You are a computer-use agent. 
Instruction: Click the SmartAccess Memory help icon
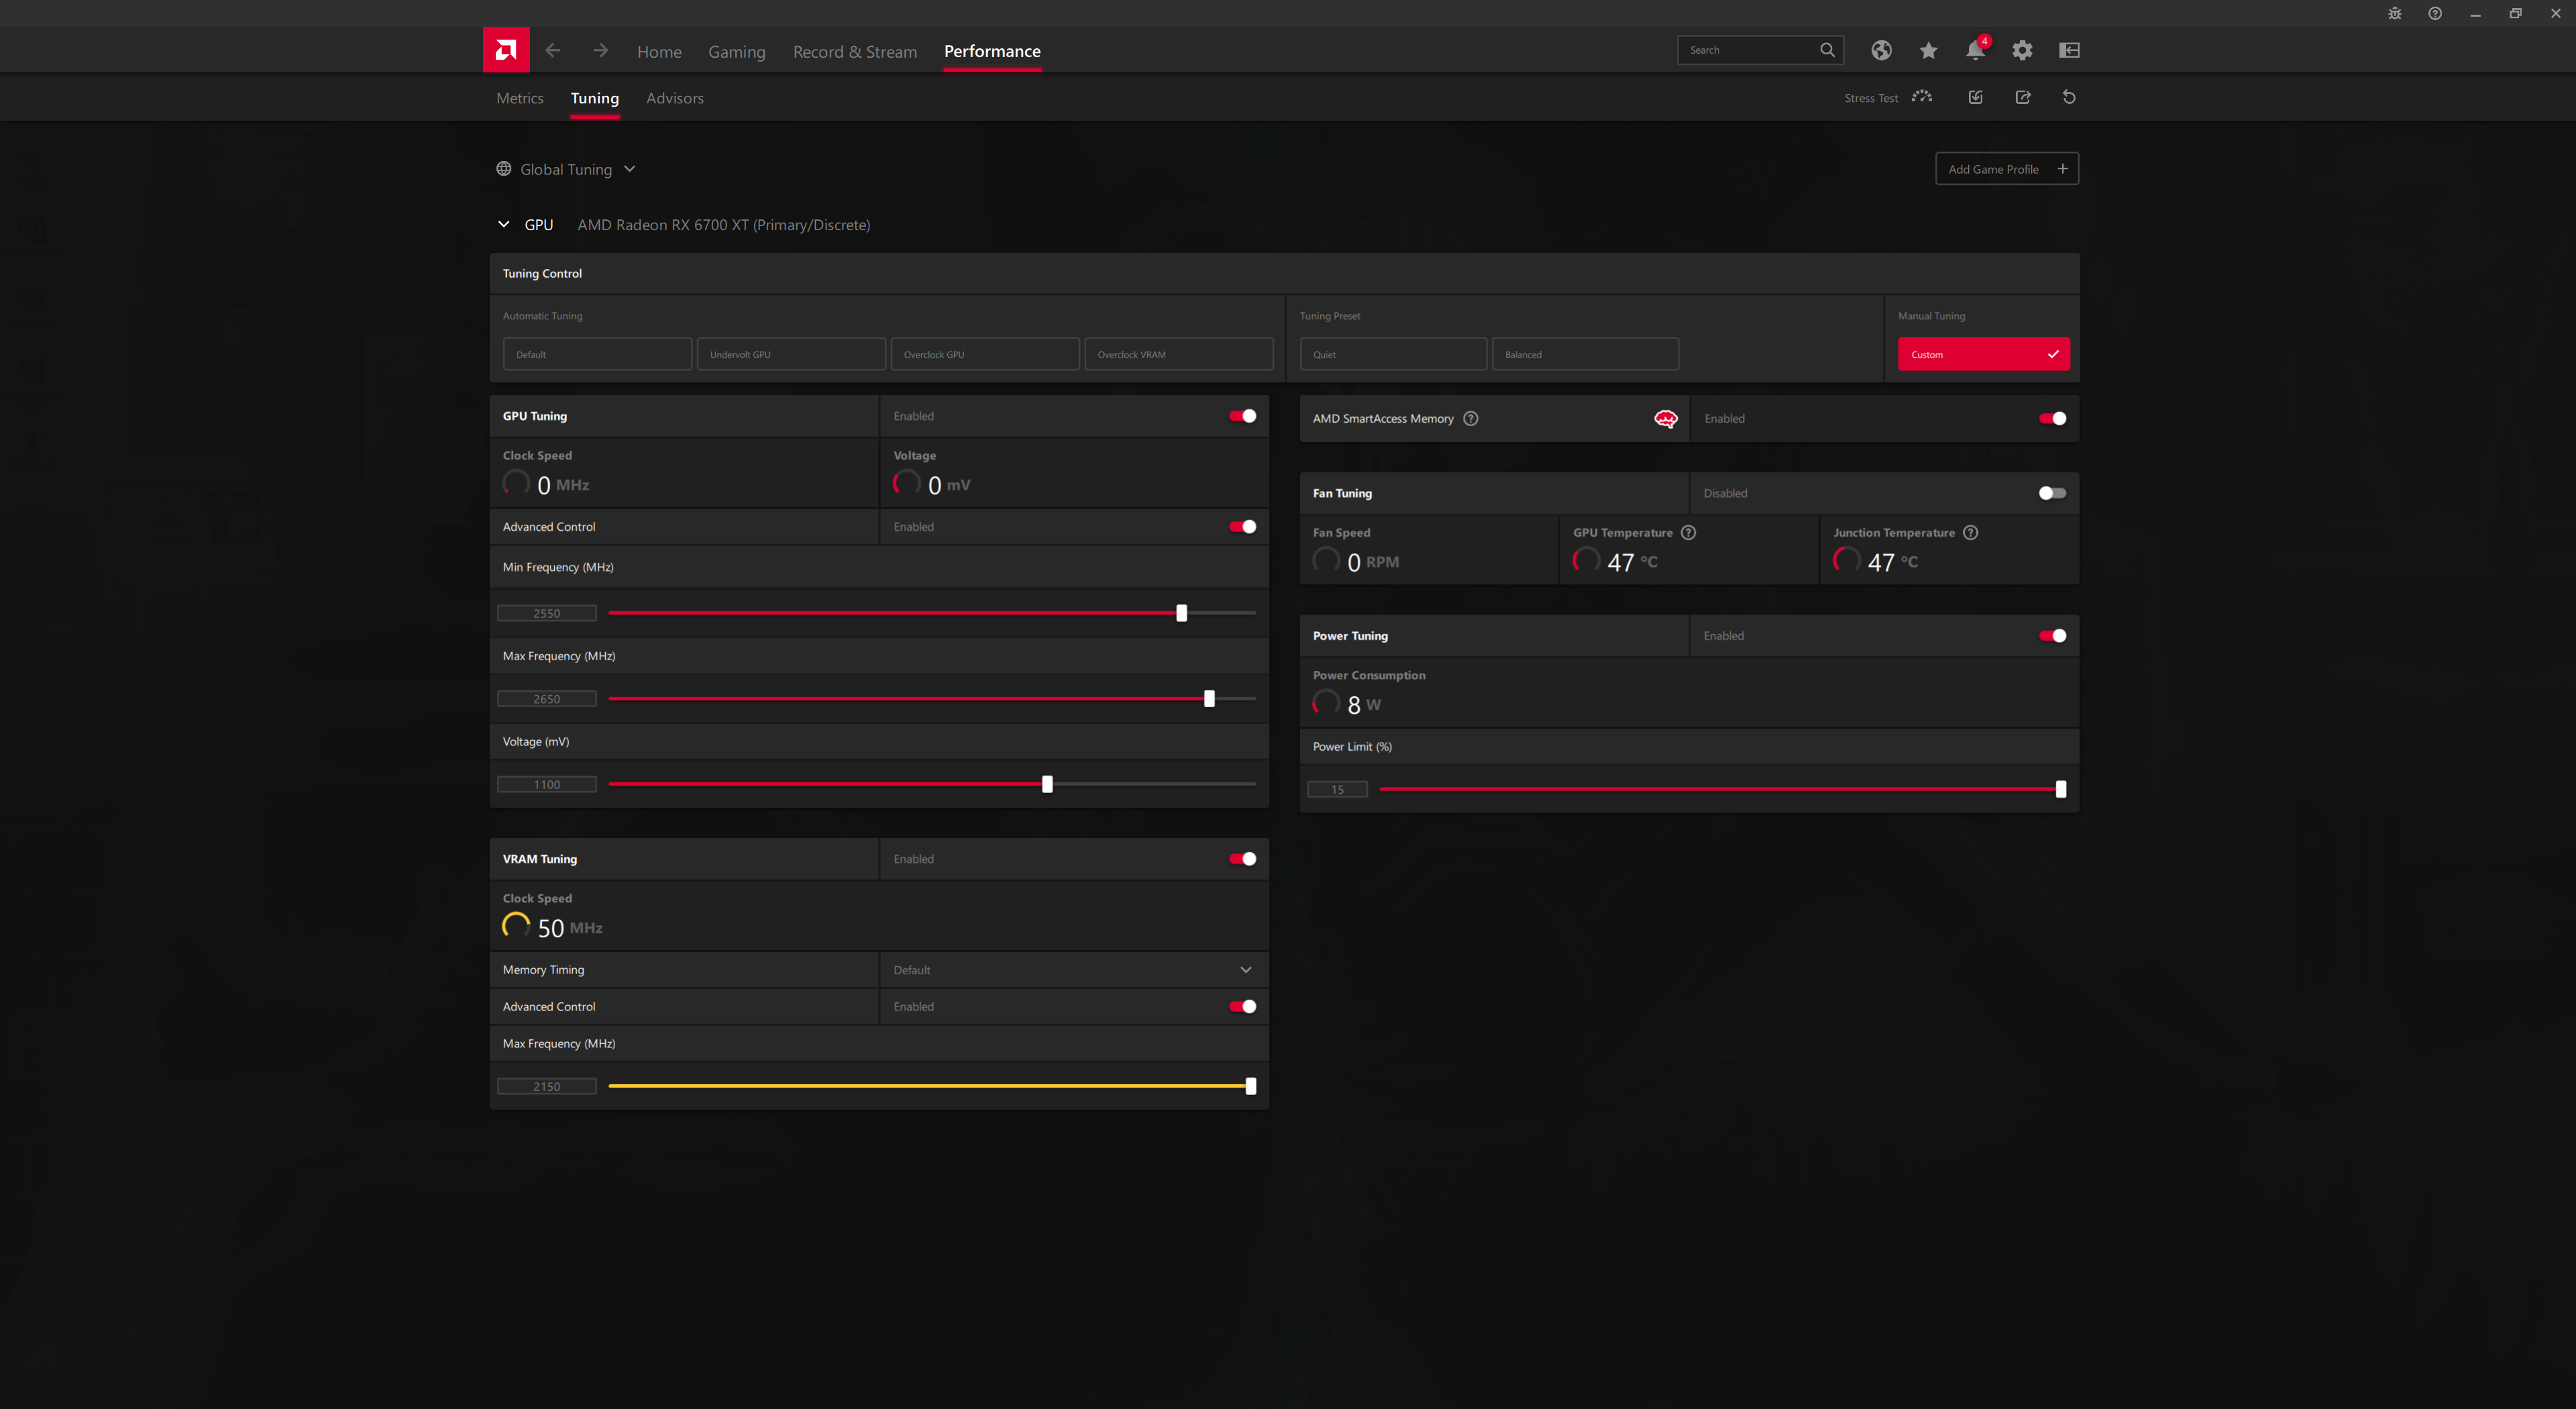(x=1470, y=418)
